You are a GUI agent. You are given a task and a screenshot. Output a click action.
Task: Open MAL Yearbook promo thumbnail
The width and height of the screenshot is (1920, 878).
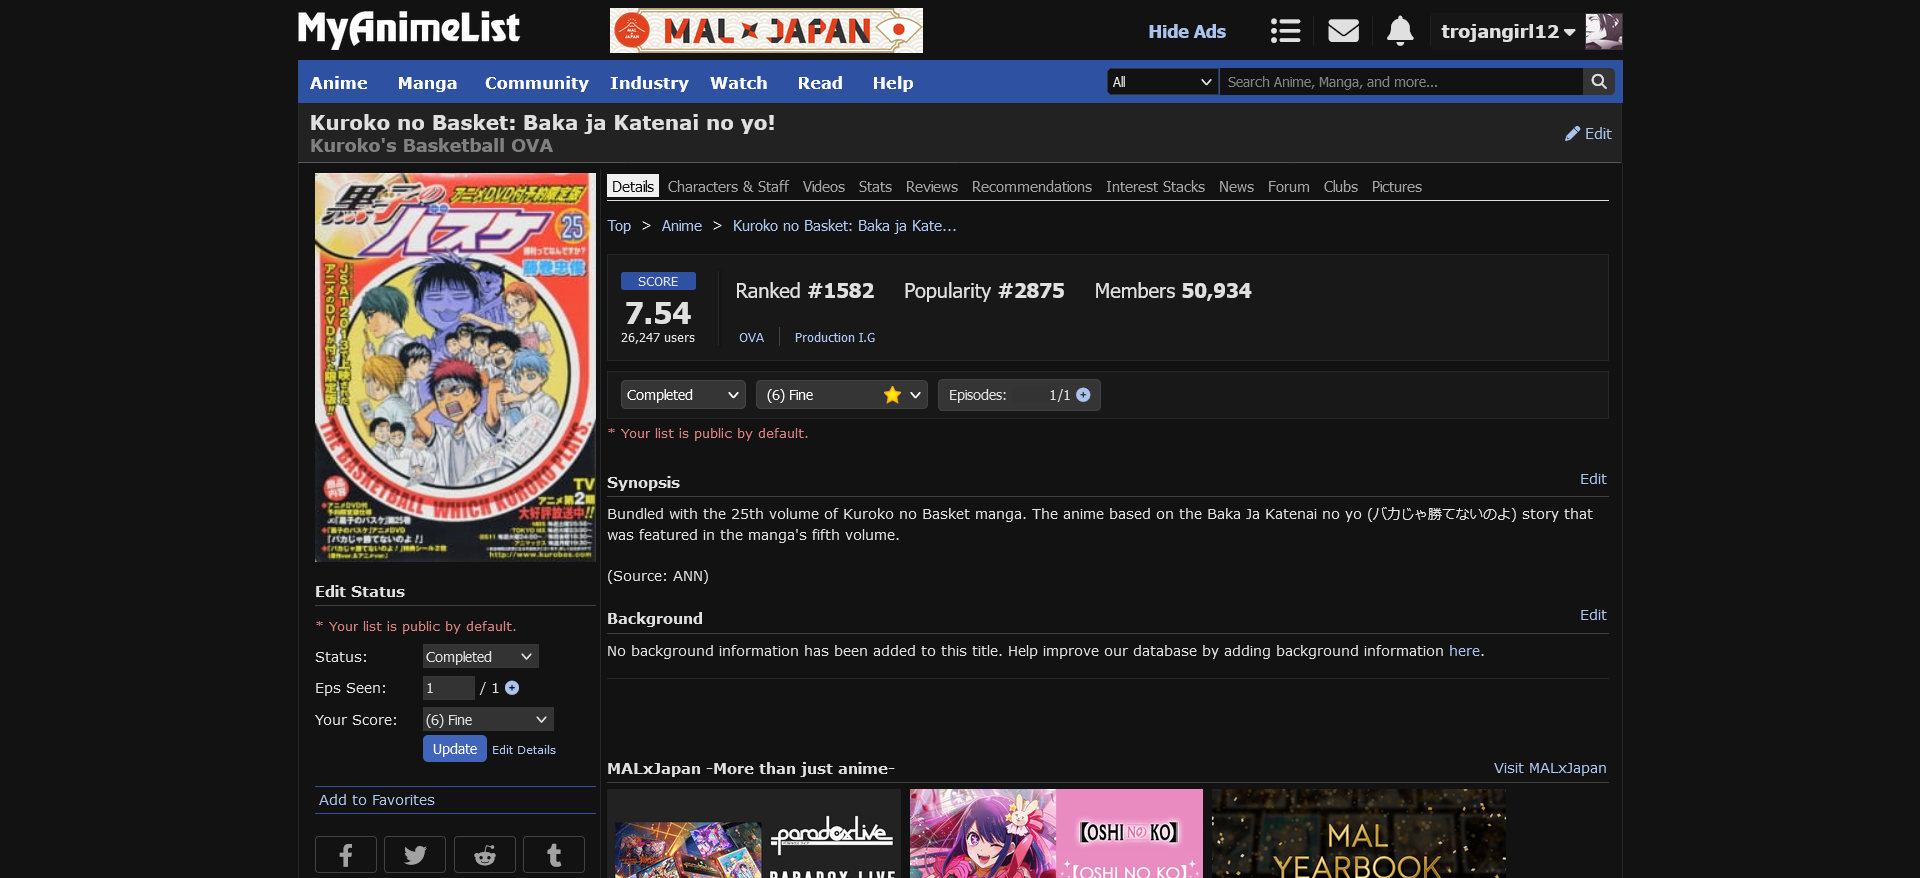(x=1358, y=834)
